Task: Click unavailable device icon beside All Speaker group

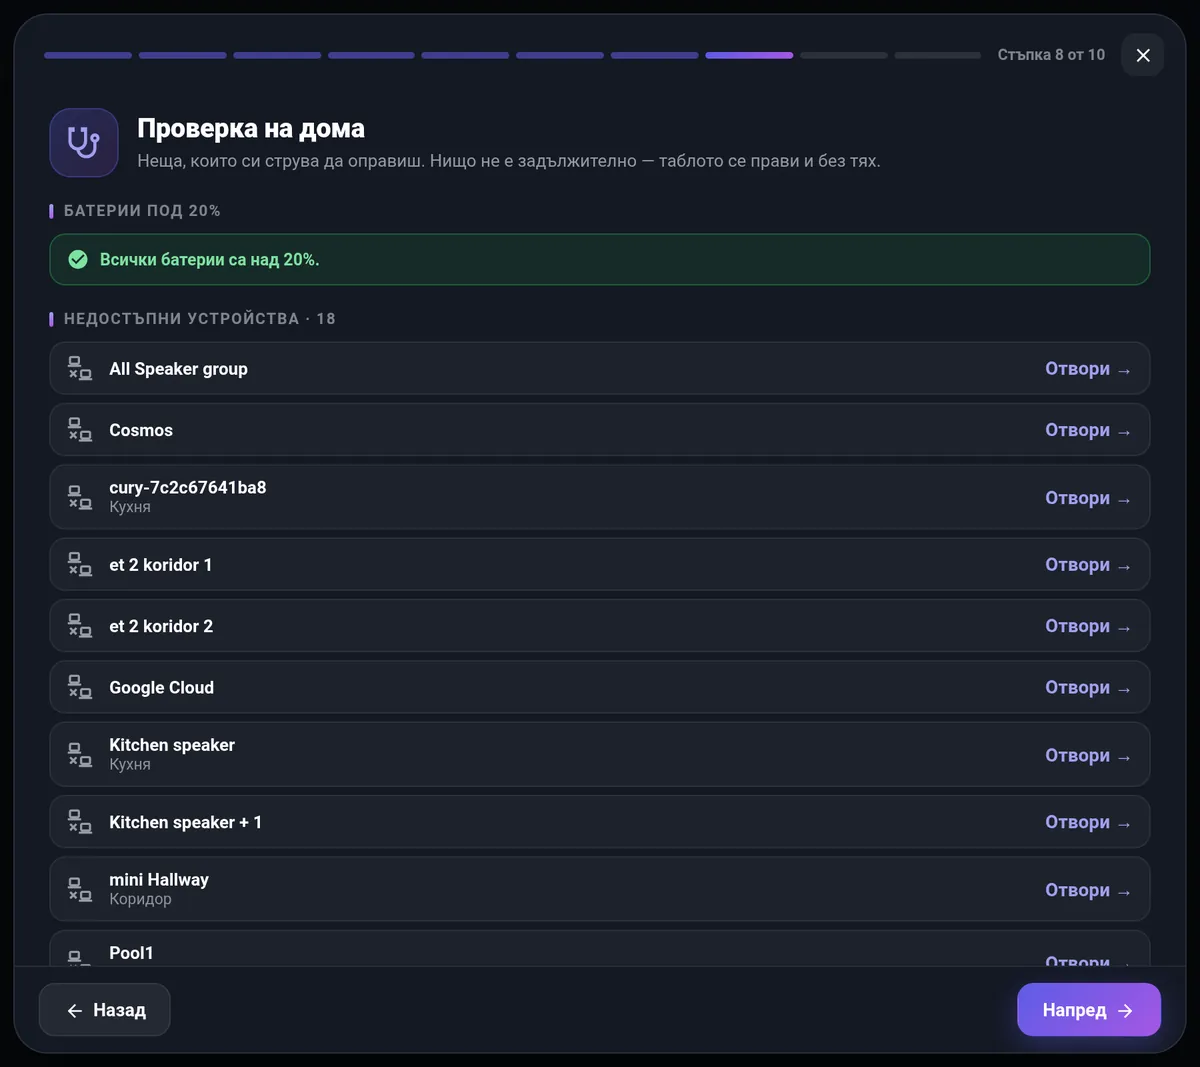Action: tap(80, 369)
